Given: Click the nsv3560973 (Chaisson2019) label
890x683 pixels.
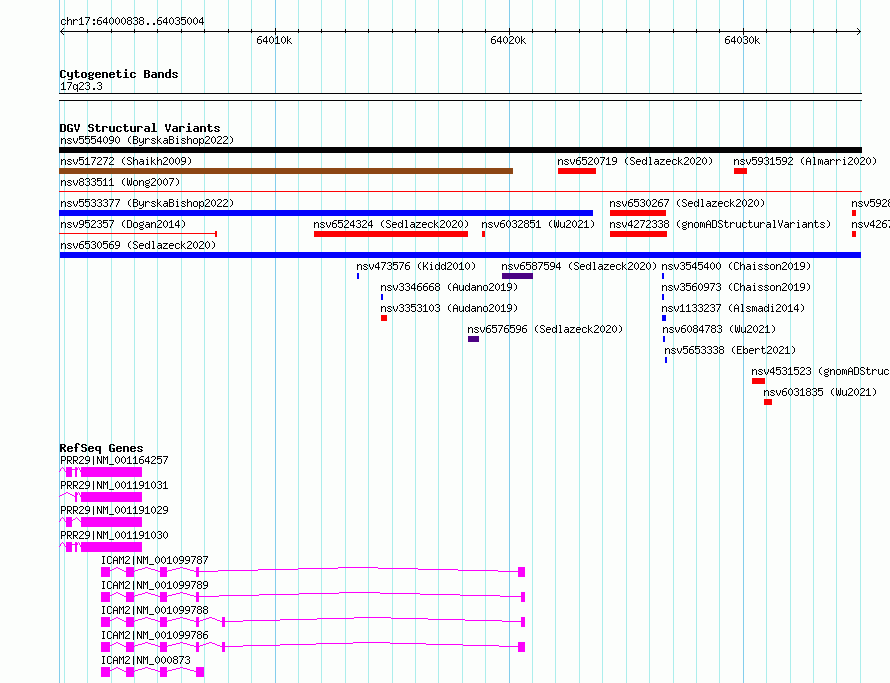Looking at the screenshot, I should [x=736, y=287].
